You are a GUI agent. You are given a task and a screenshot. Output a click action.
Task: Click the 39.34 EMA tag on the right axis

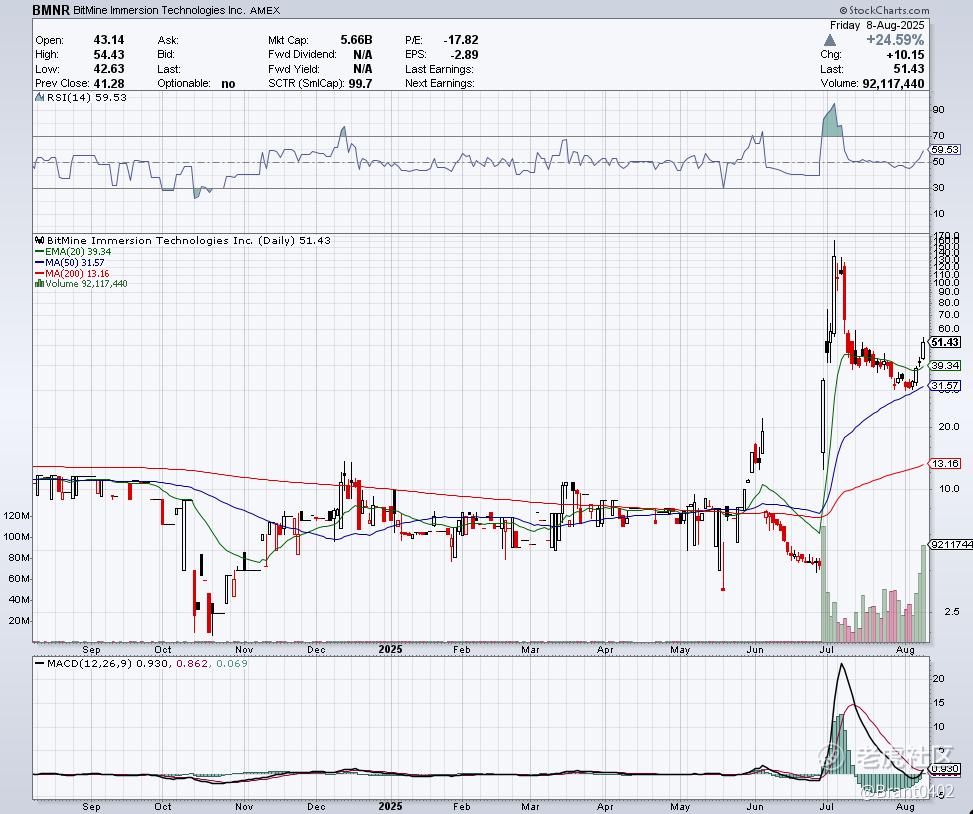(946, 365)
